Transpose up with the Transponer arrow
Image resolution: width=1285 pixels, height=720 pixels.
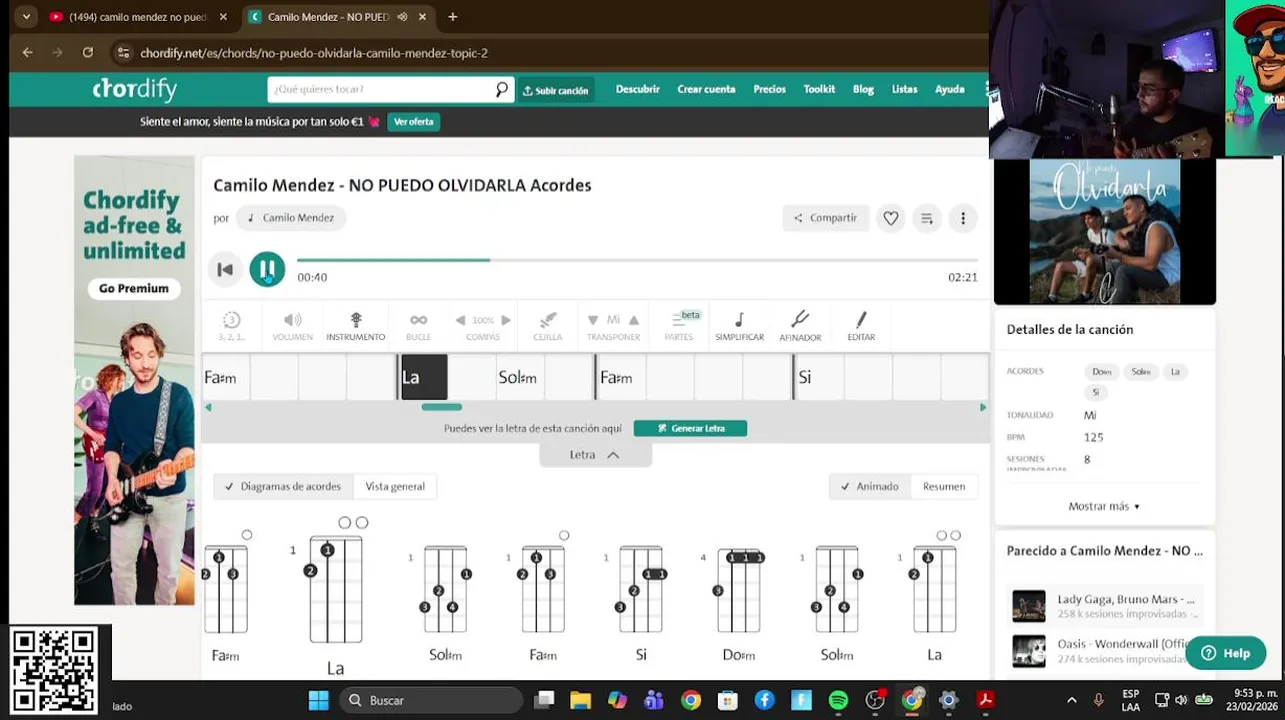pos(634,320)
